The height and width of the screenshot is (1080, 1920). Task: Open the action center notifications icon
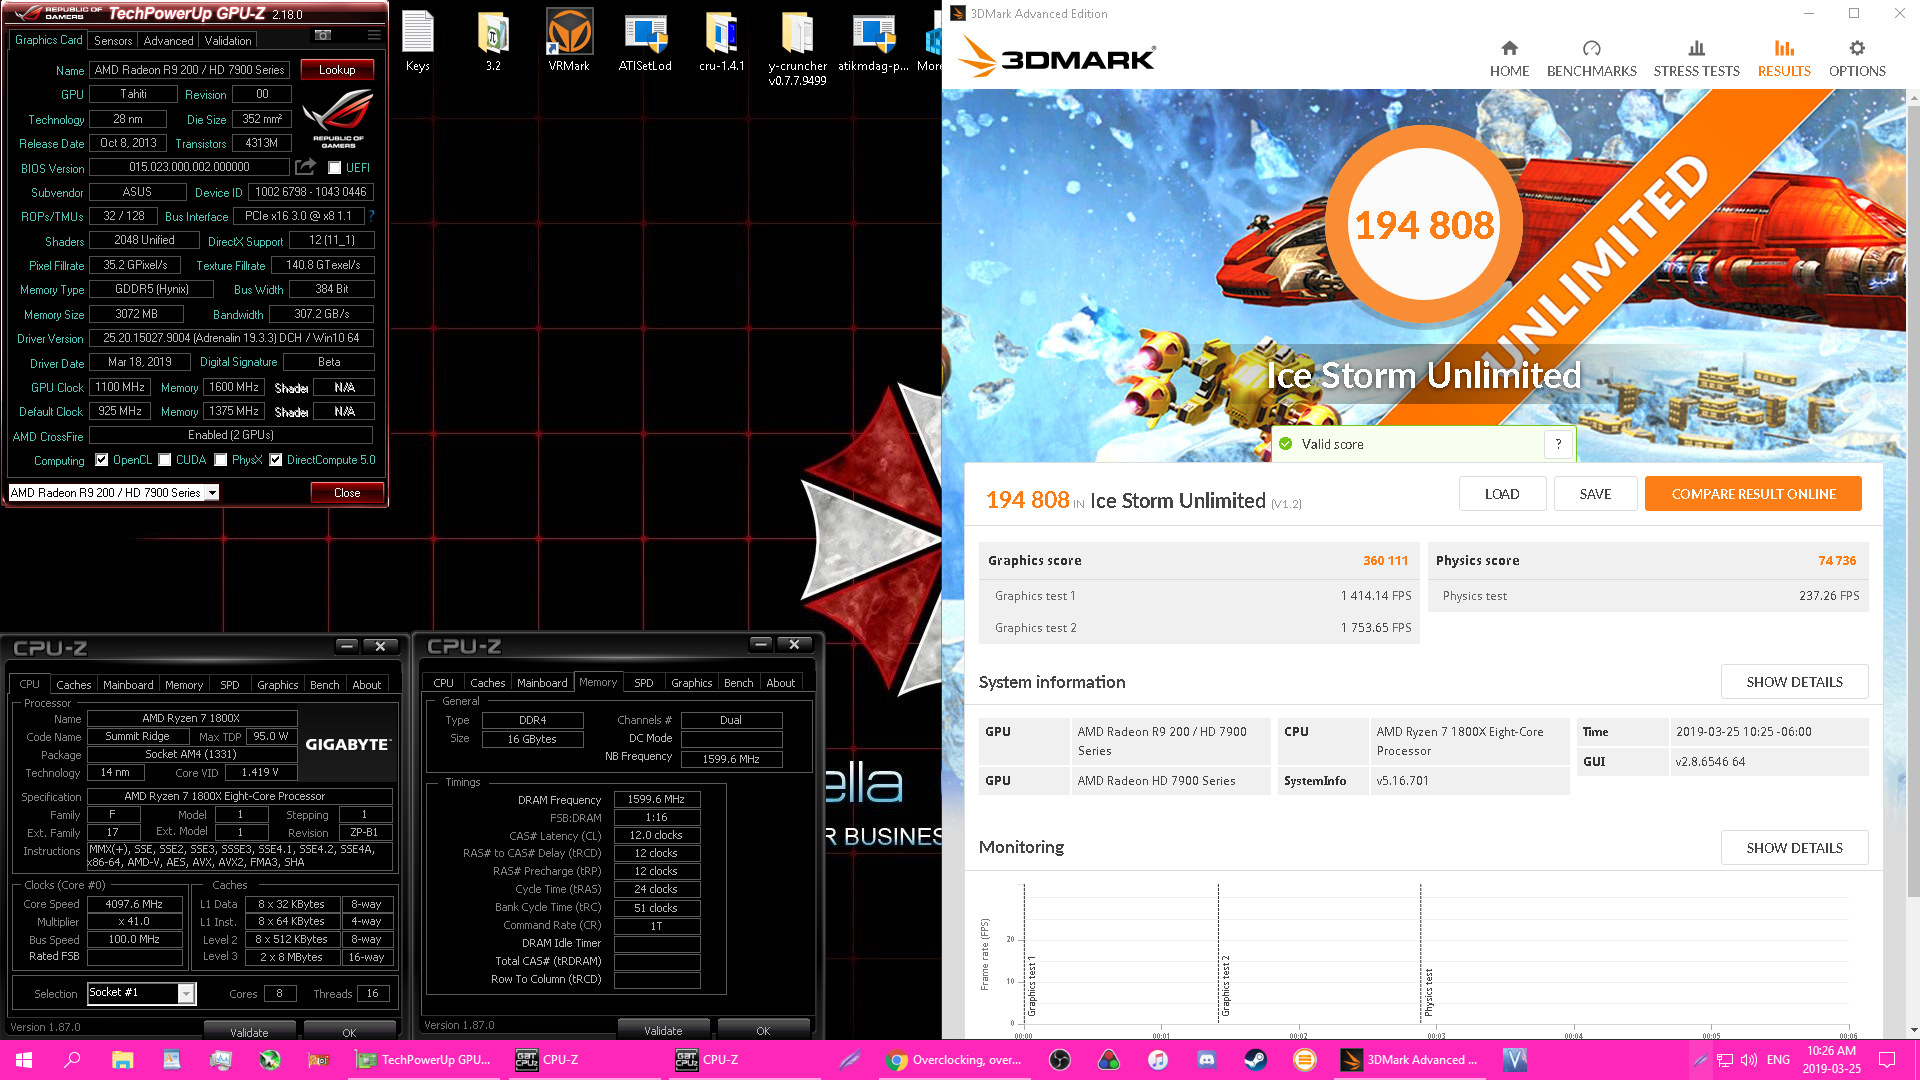pos(1887,1060)
